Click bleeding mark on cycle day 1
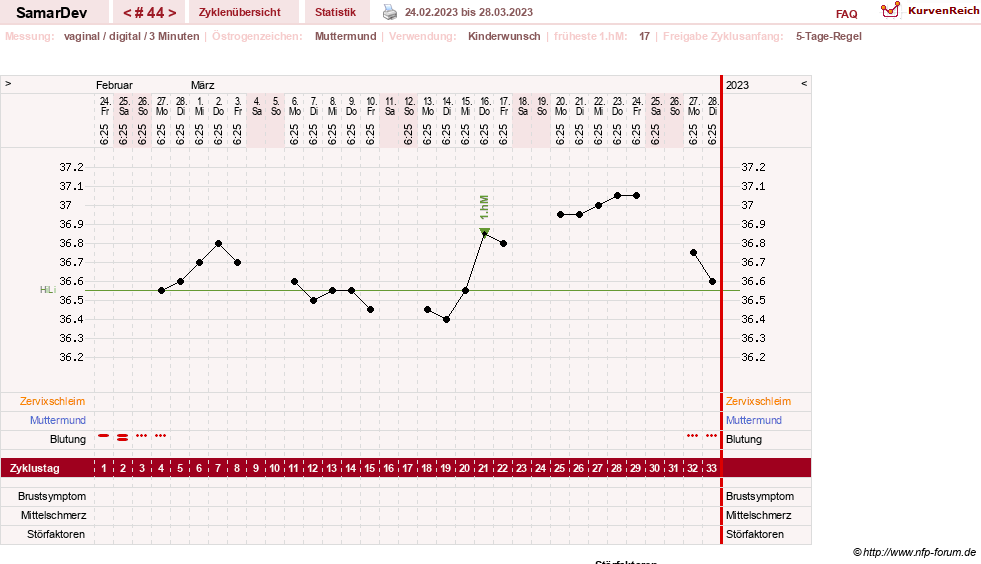This screenshot has width=981, height=564. pos(104,436)
